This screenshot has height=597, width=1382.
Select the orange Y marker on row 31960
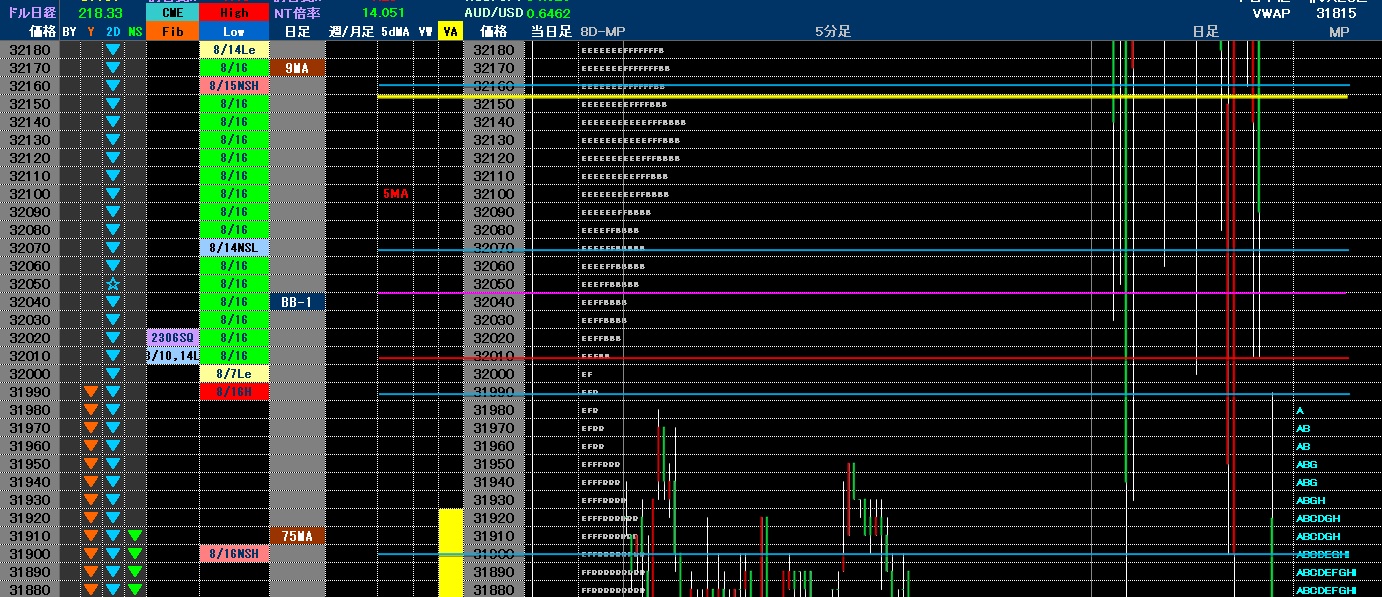[91, 446]
